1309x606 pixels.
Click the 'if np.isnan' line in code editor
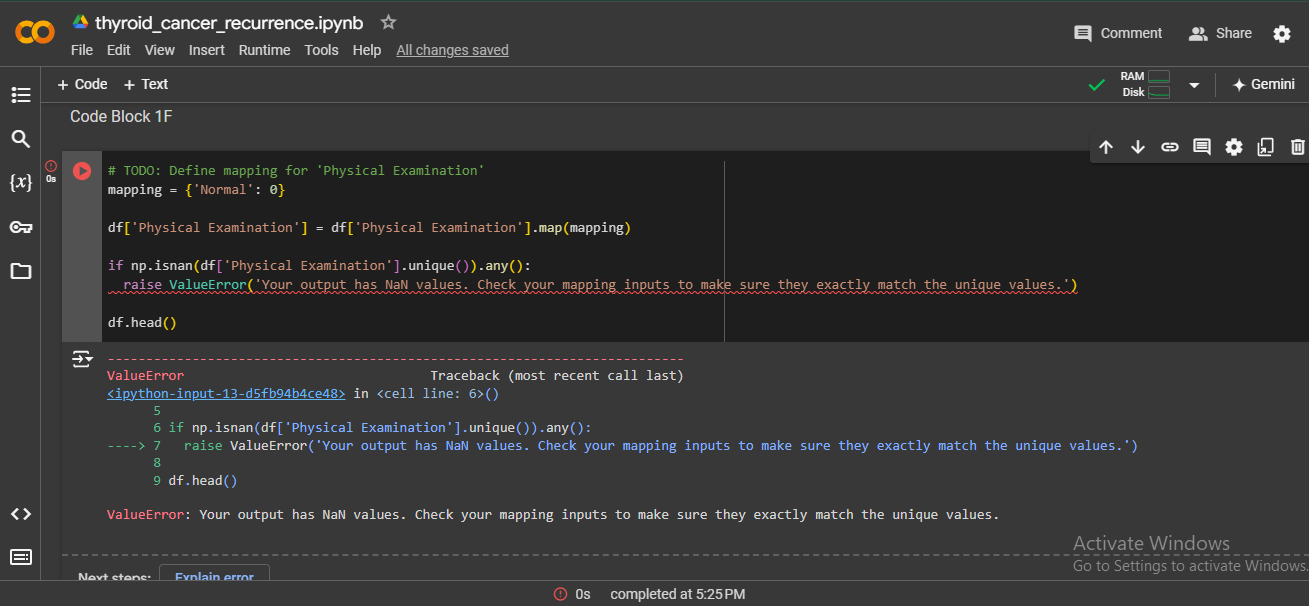(x=320, y=266)
